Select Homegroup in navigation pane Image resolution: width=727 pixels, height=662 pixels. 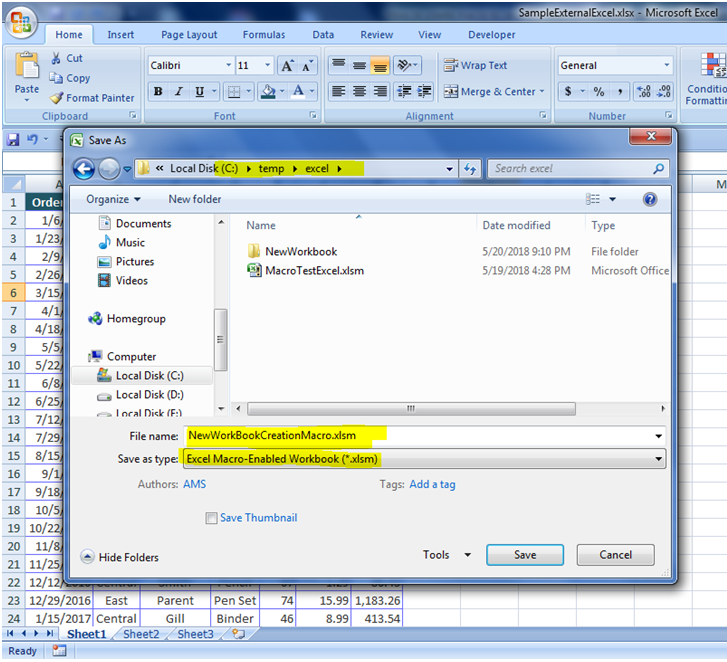click(127, 319)
